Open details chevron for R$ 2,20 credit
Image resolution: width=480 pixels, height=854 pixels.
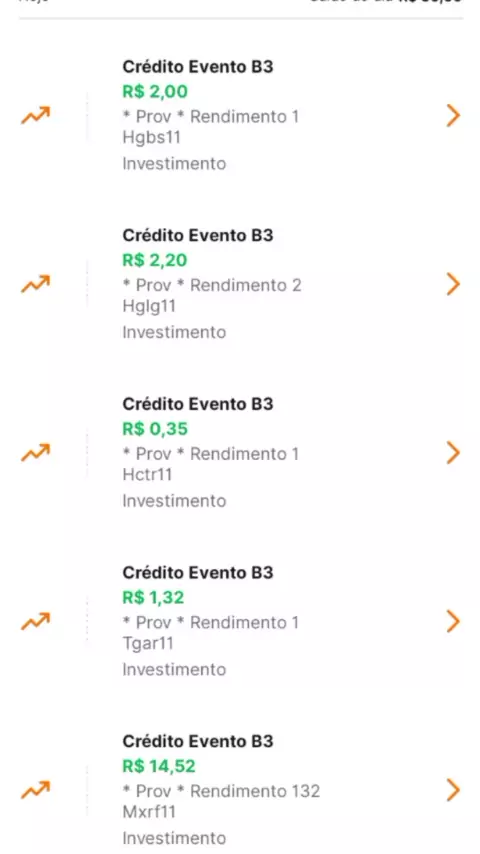tap(453, 284)
